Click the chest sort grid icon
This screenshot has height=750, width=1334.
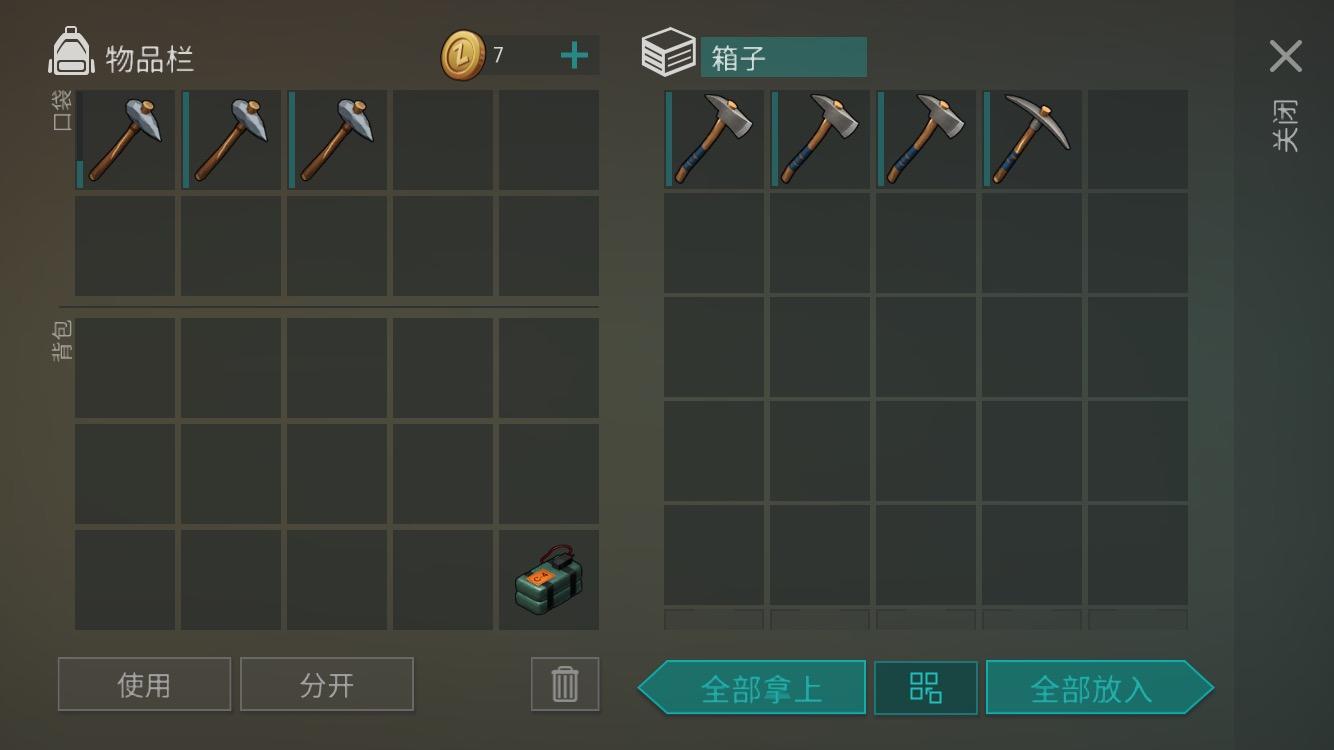pyautogui.click(x=926, y=688)
